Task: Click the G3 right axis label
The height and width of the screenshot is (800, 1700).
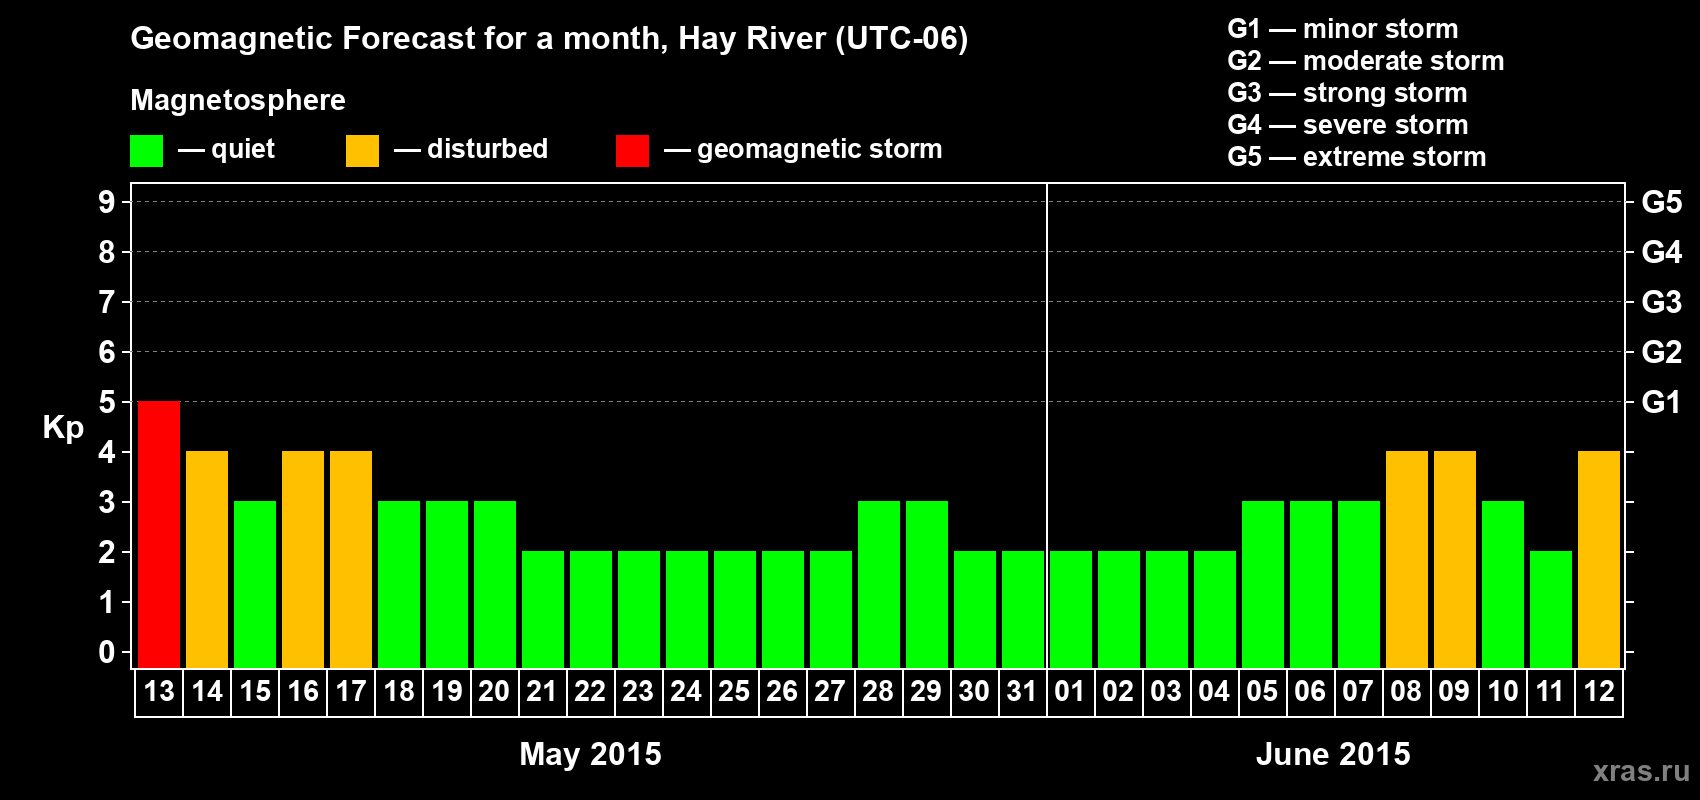Action: (1662, 302)
